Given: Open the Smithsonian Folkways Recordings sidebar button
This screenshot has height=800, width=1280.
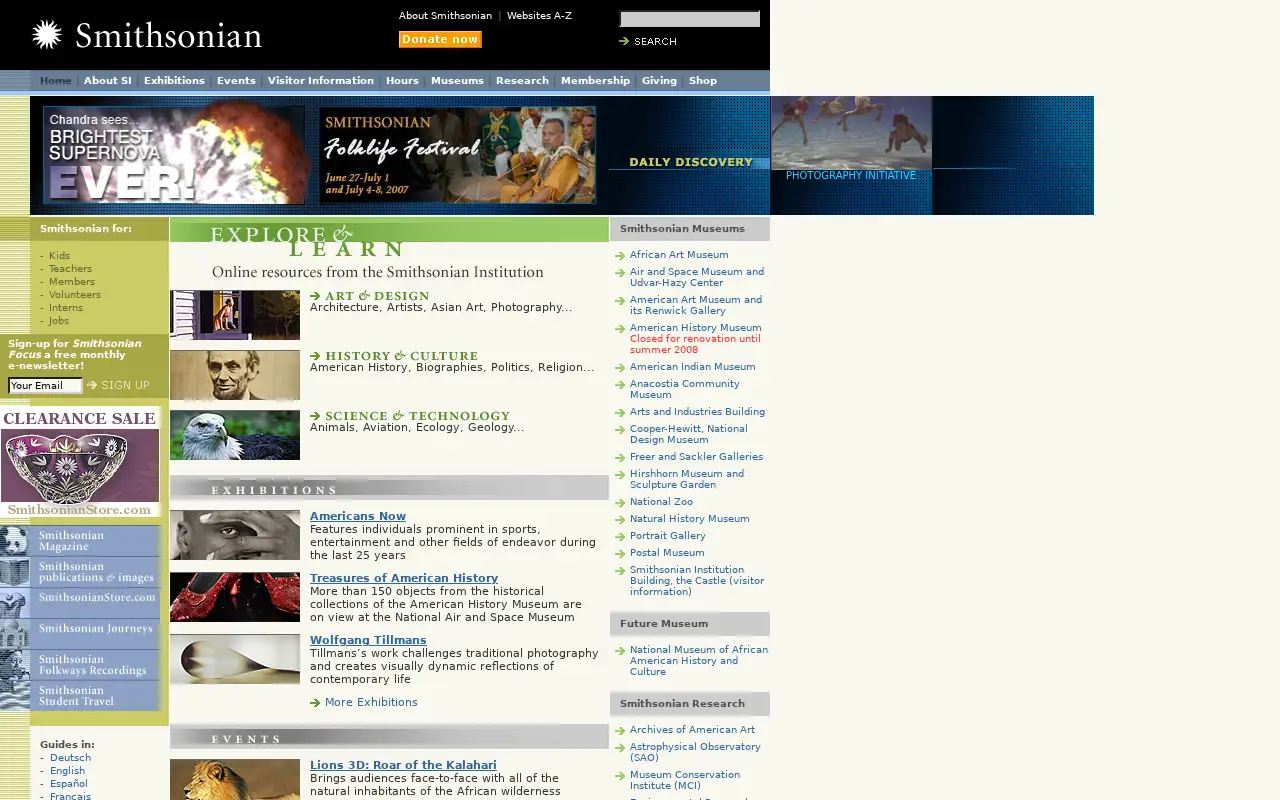Looking at the screenshot, I should pyautogui.click(x=80, y=665).
